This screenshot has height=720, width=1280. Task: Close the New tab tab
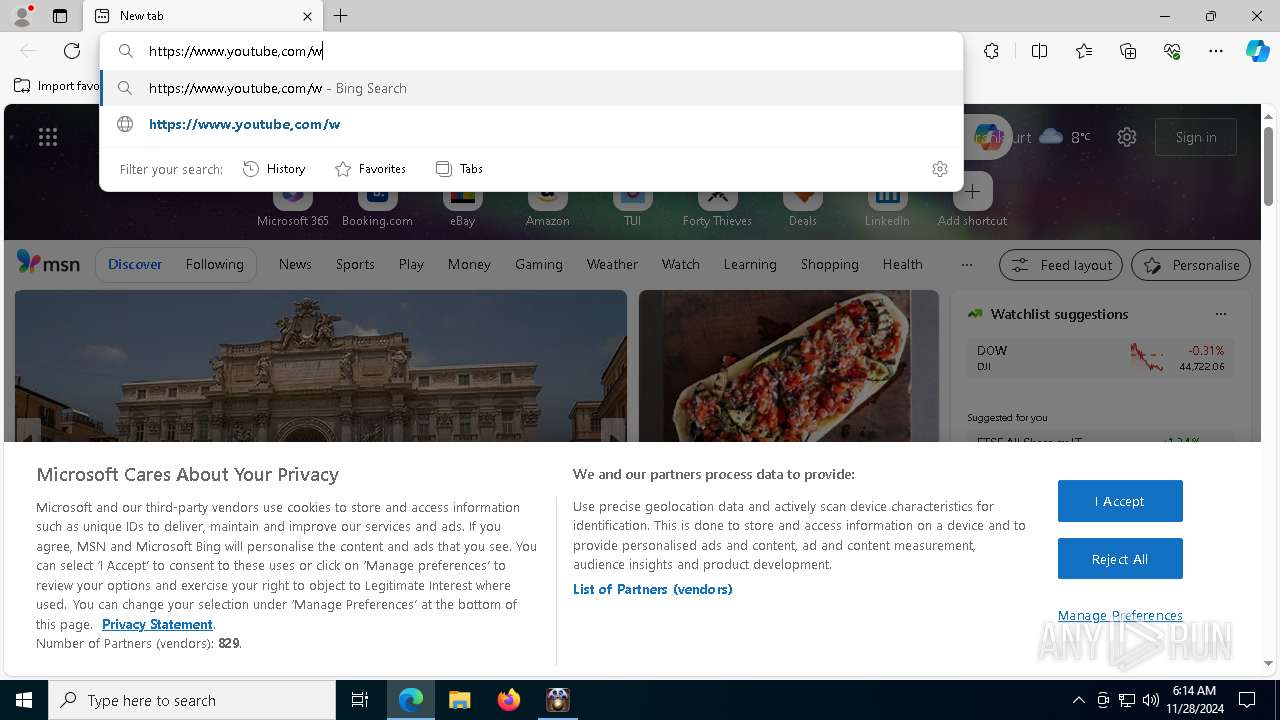307,16
